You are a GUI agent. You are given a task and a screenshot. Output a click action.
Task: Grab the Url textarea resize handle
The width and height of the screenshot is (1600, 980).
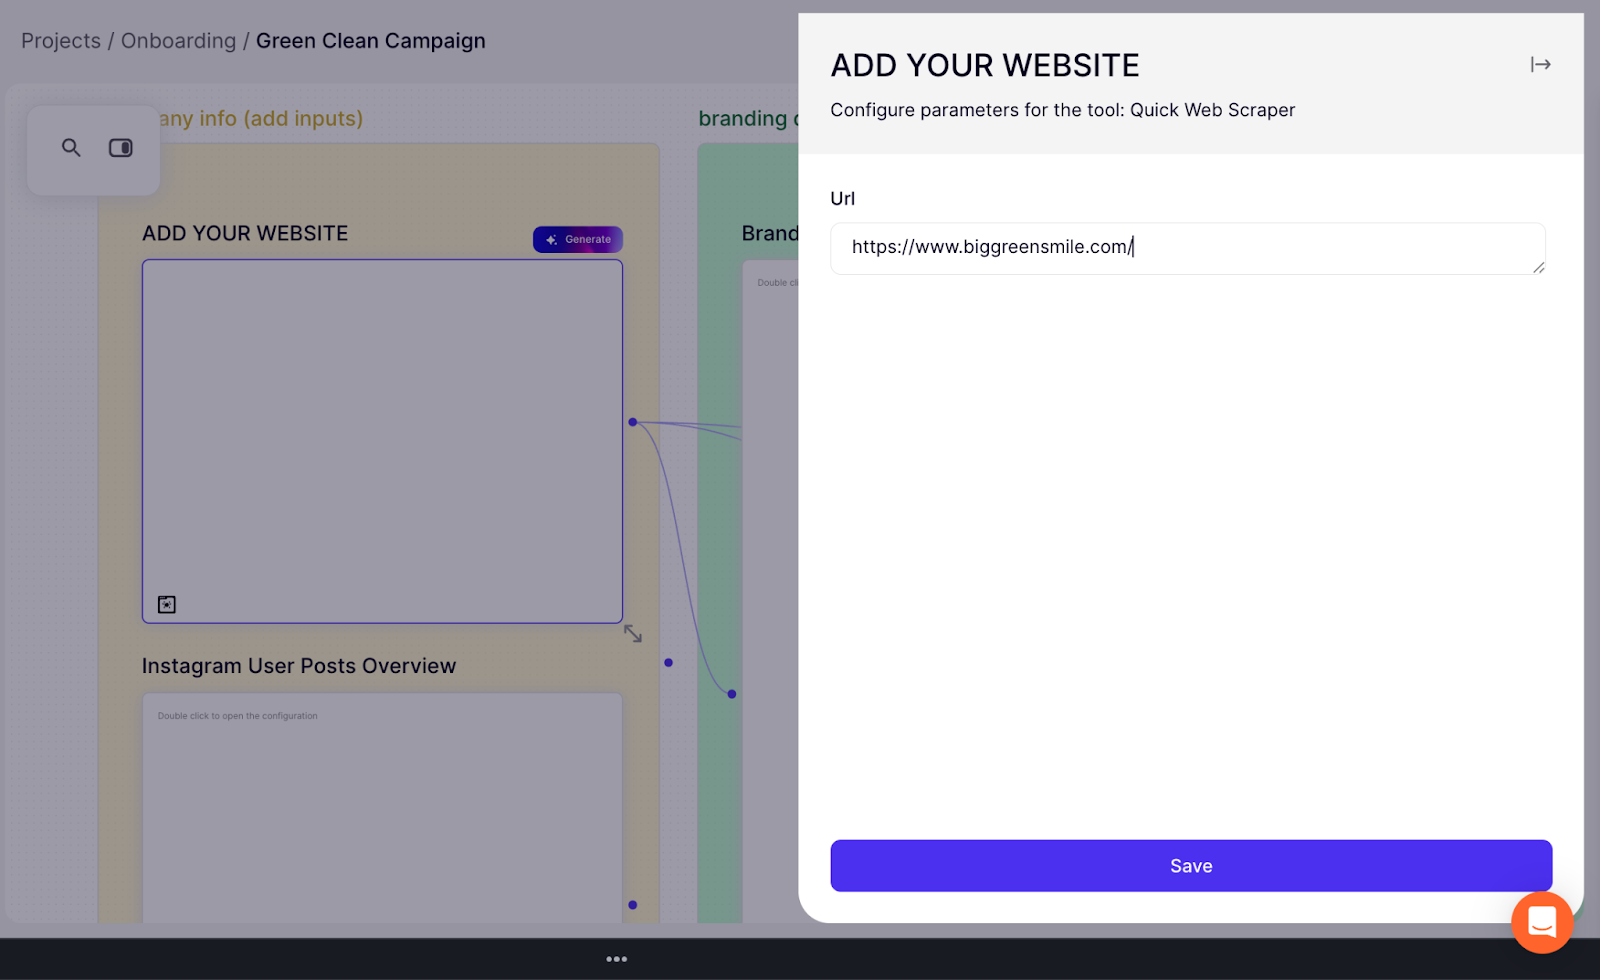click(x=1538, y=267)
